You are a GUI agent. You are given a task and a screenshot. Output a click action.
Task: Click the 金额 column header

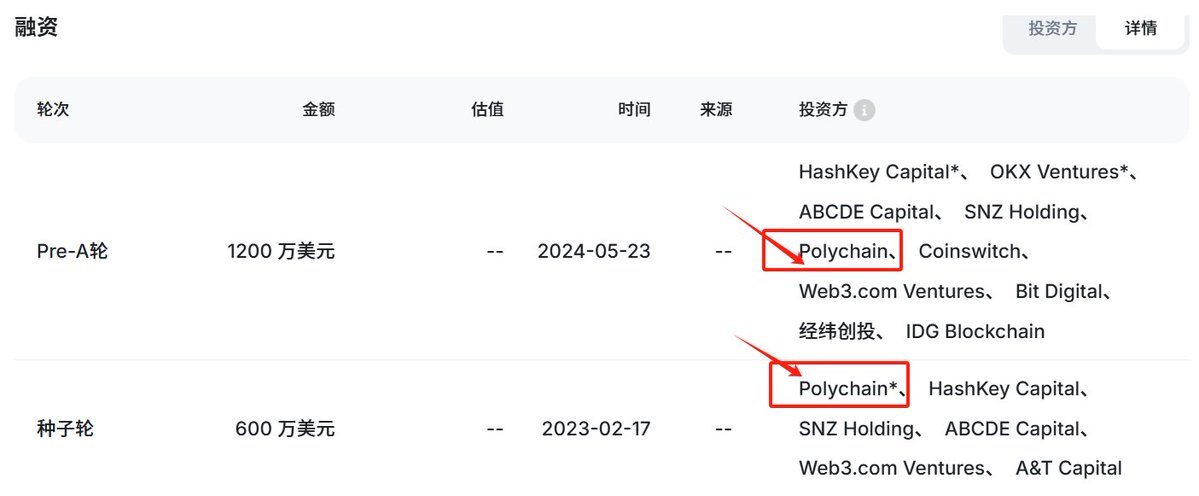pos(318,110)
